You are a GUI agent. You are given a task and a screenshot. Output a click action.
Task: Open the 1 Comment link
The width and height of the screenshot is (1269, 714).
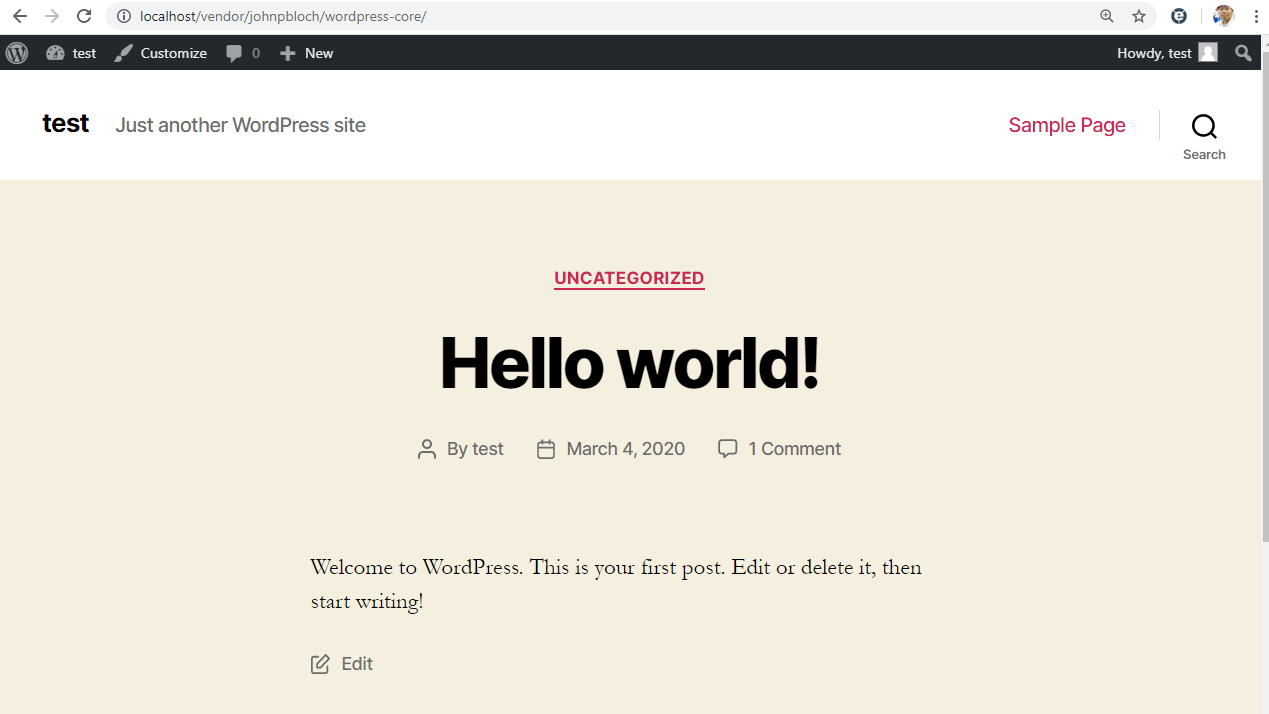tap(794, 449)
